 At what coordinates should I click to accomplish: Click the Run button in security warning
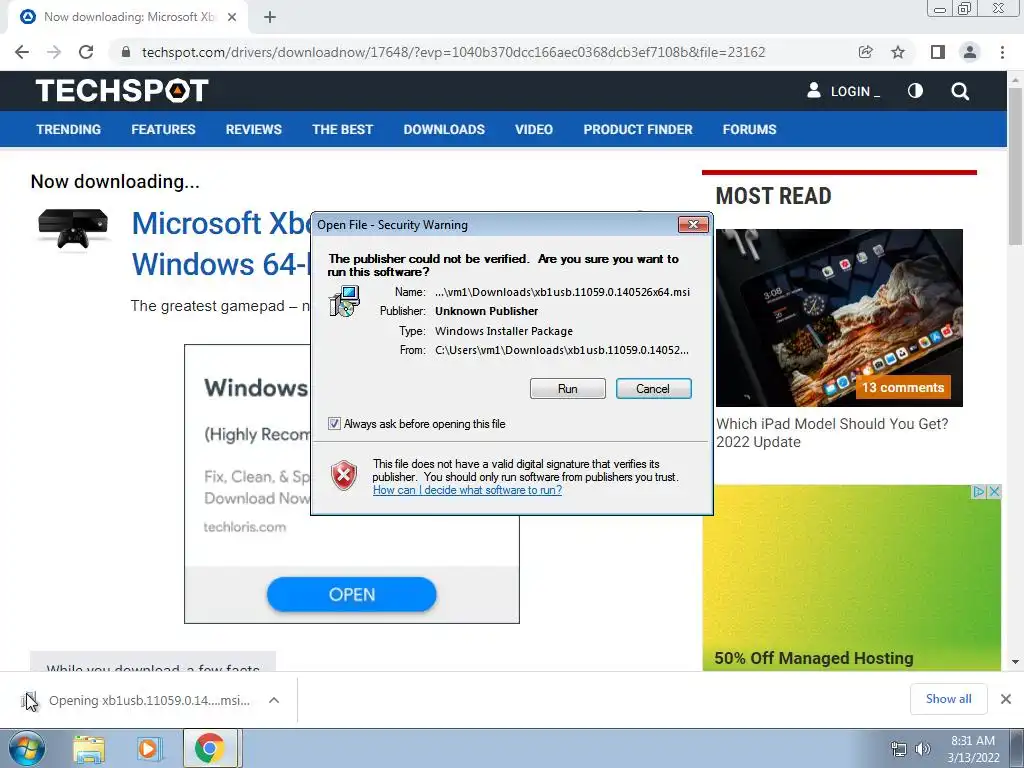tap(568, 389)
